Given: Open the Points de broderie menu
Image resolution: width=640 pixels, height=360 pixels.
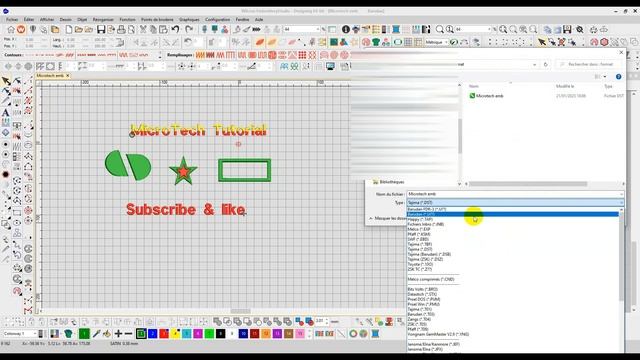Looking at the screenshot, I should pos(157,20).
